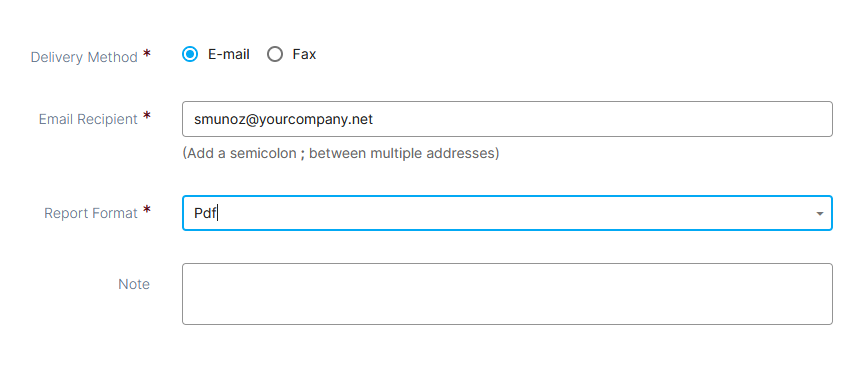Click the smunoz@yourcompany.net address text
This screenshot has width=868, height=372.
[x=283, y=119]
